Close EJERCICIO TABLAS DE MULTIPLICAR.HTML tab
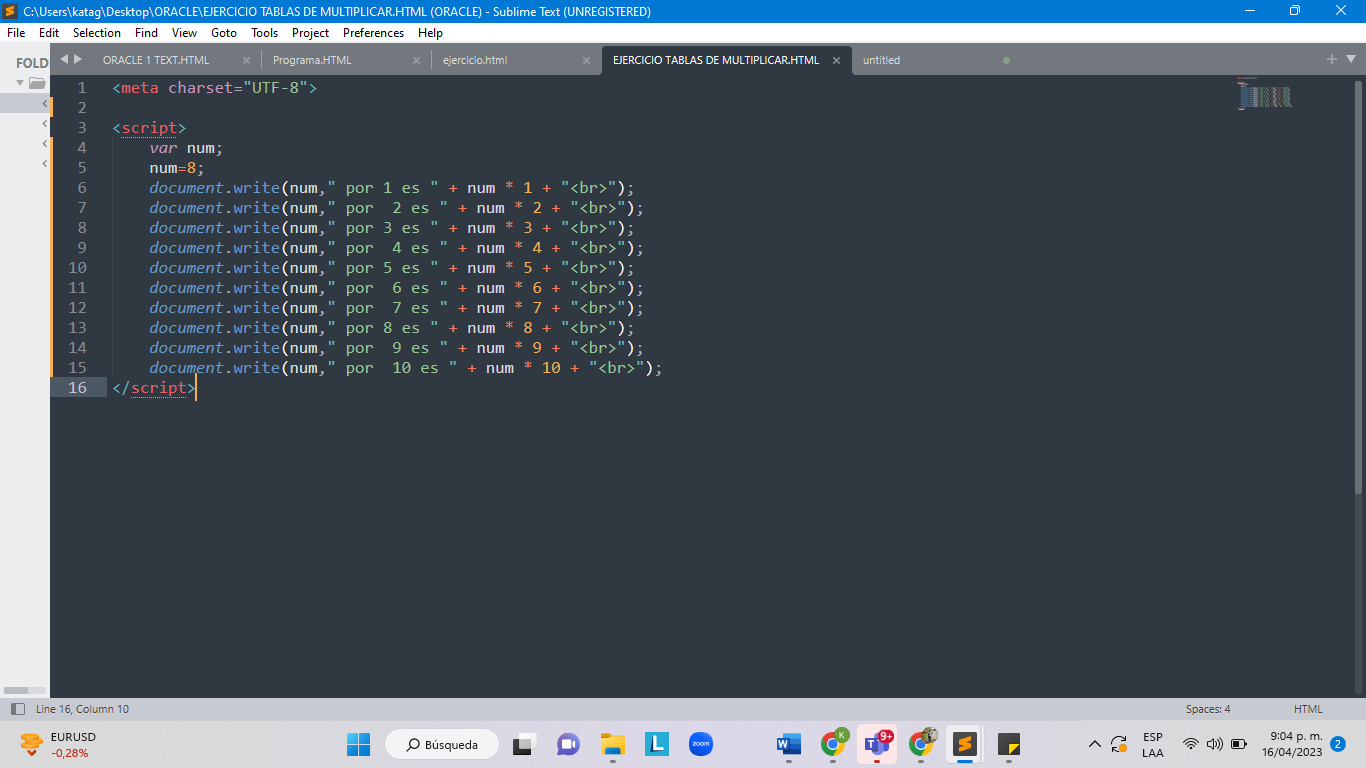Screen dimensions: 1366x768 (836, 60)
